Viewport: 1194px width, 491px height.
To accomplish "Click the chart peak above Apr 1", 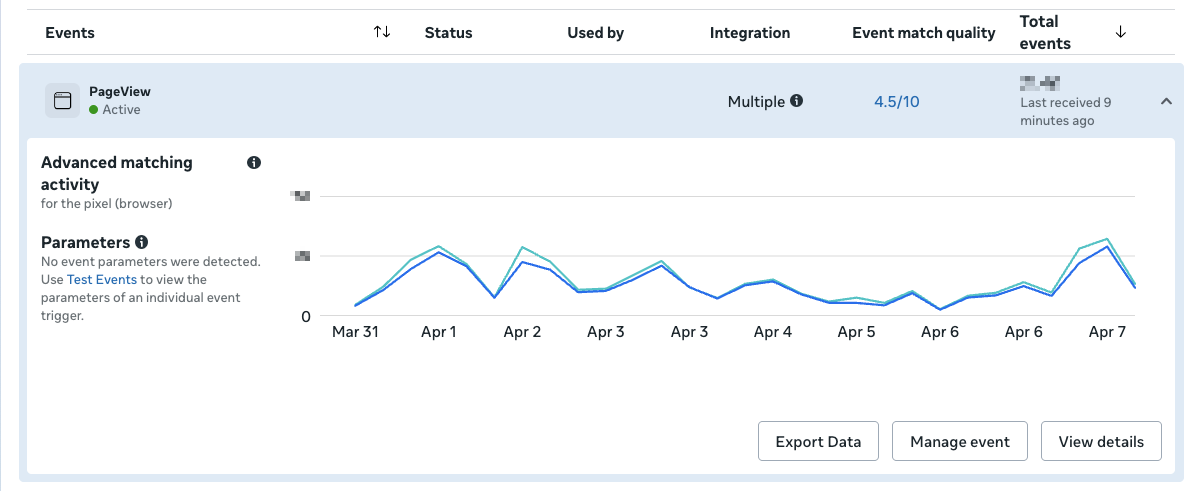I will click(x=438, y=247).
